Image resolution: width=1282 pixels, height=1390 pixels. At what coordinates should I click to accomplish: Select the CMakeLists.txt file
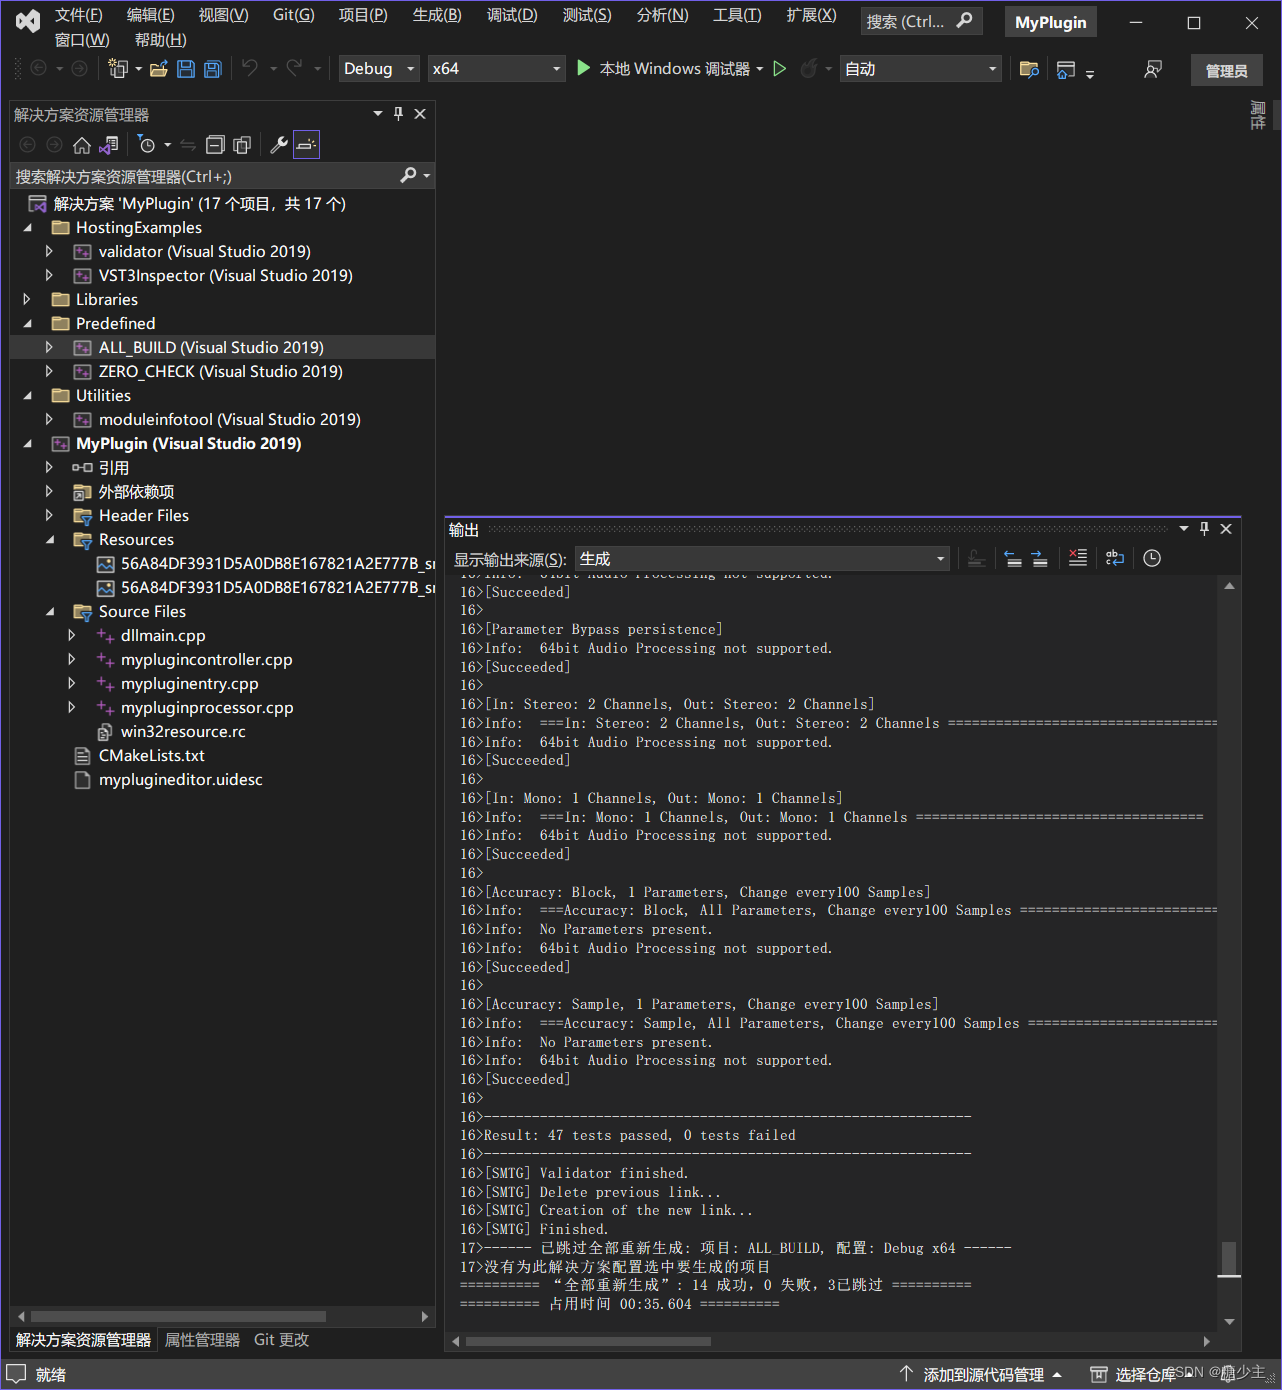click(151, 755)
